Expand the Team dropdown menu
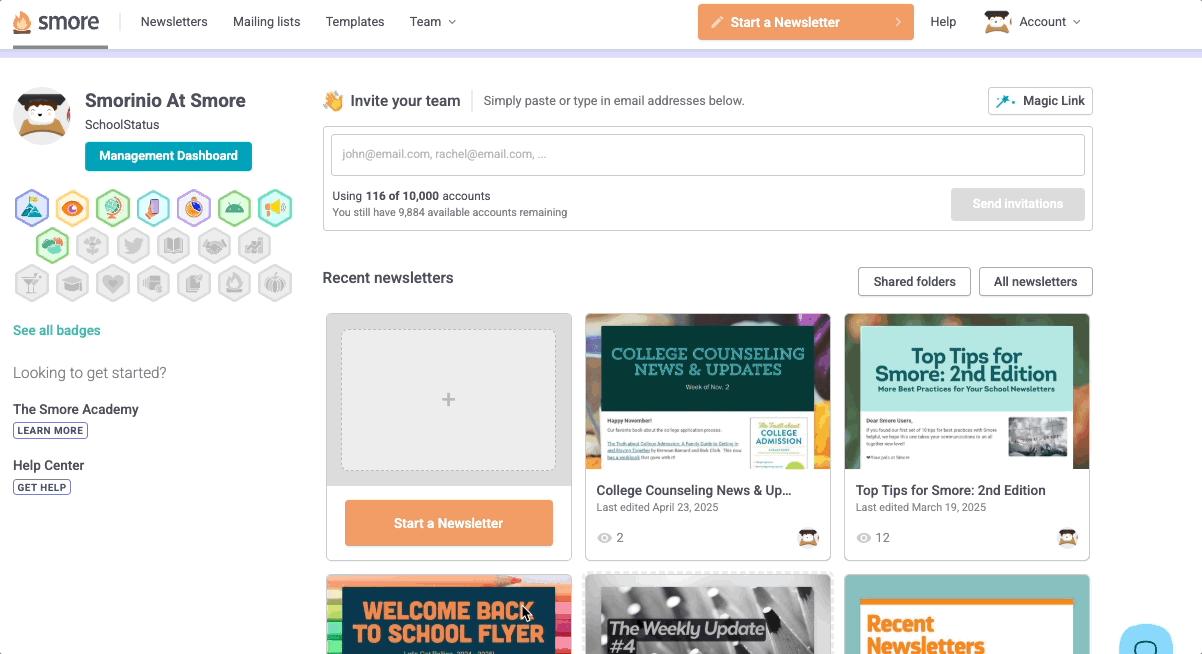Screen dimensions: 1202x654 (433, 22)
